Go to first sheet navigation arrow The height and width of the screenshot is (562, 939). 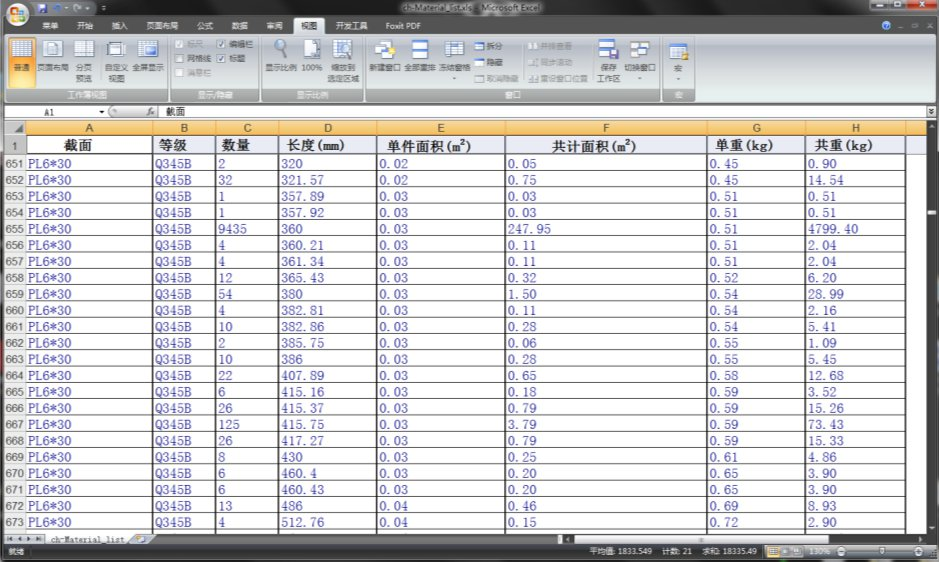point(10,539)
